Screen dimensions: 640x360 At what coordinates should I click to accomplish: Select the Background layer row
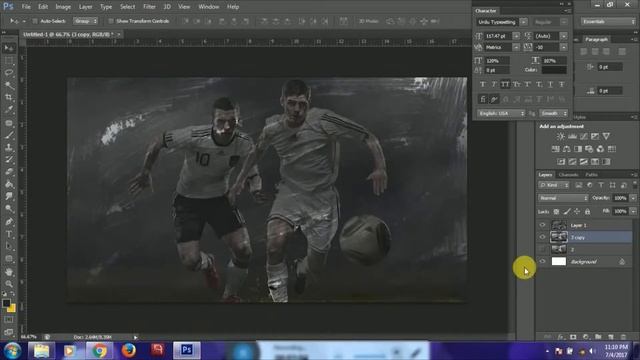click(x=585, y=261)
